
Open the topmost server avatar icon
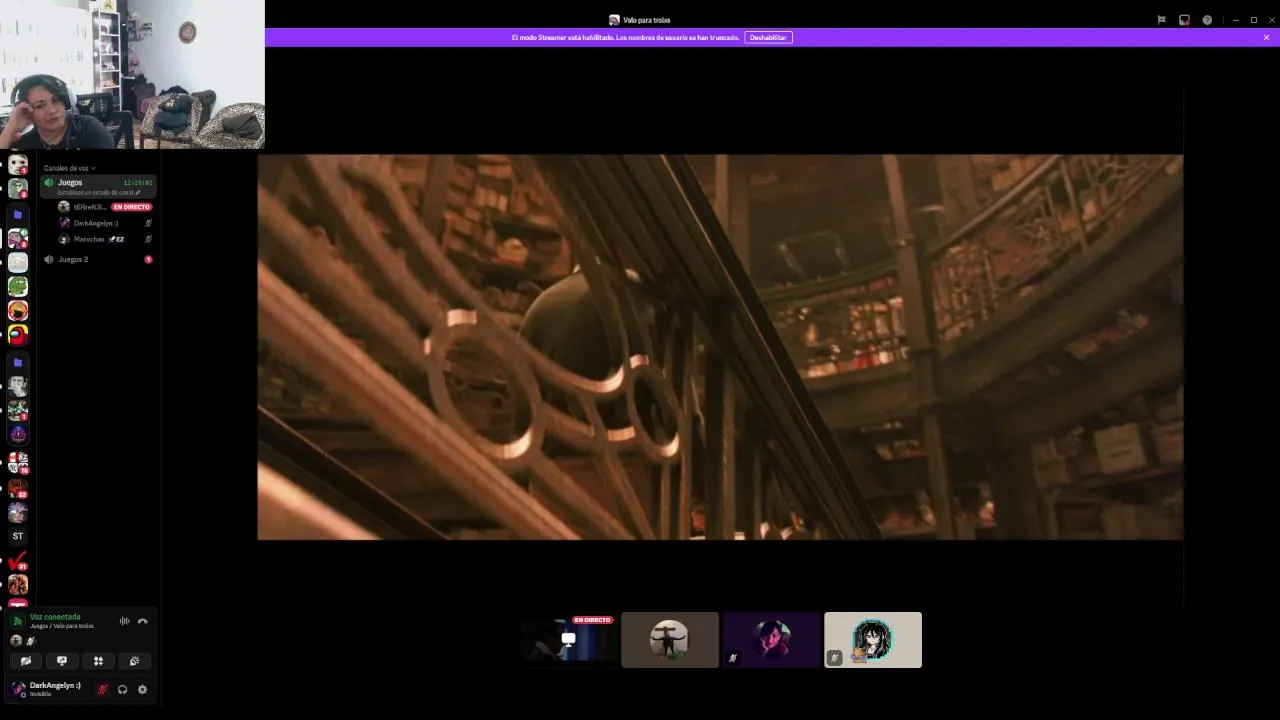[x=18, y=164]
